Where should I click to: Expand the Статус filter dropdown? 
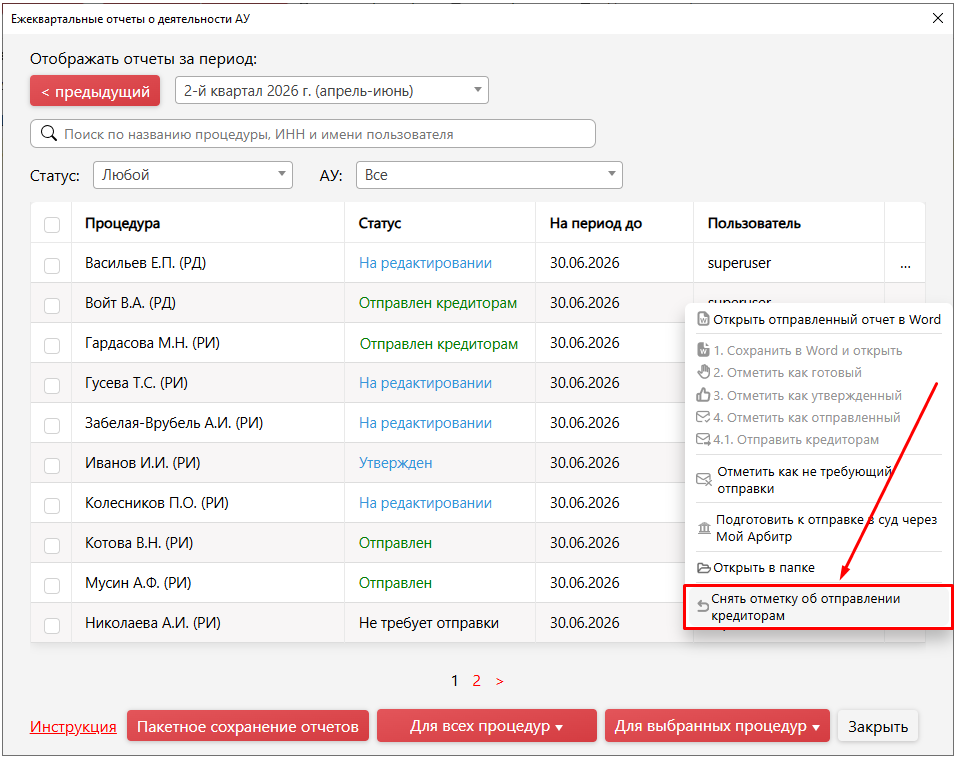point(193,175)
